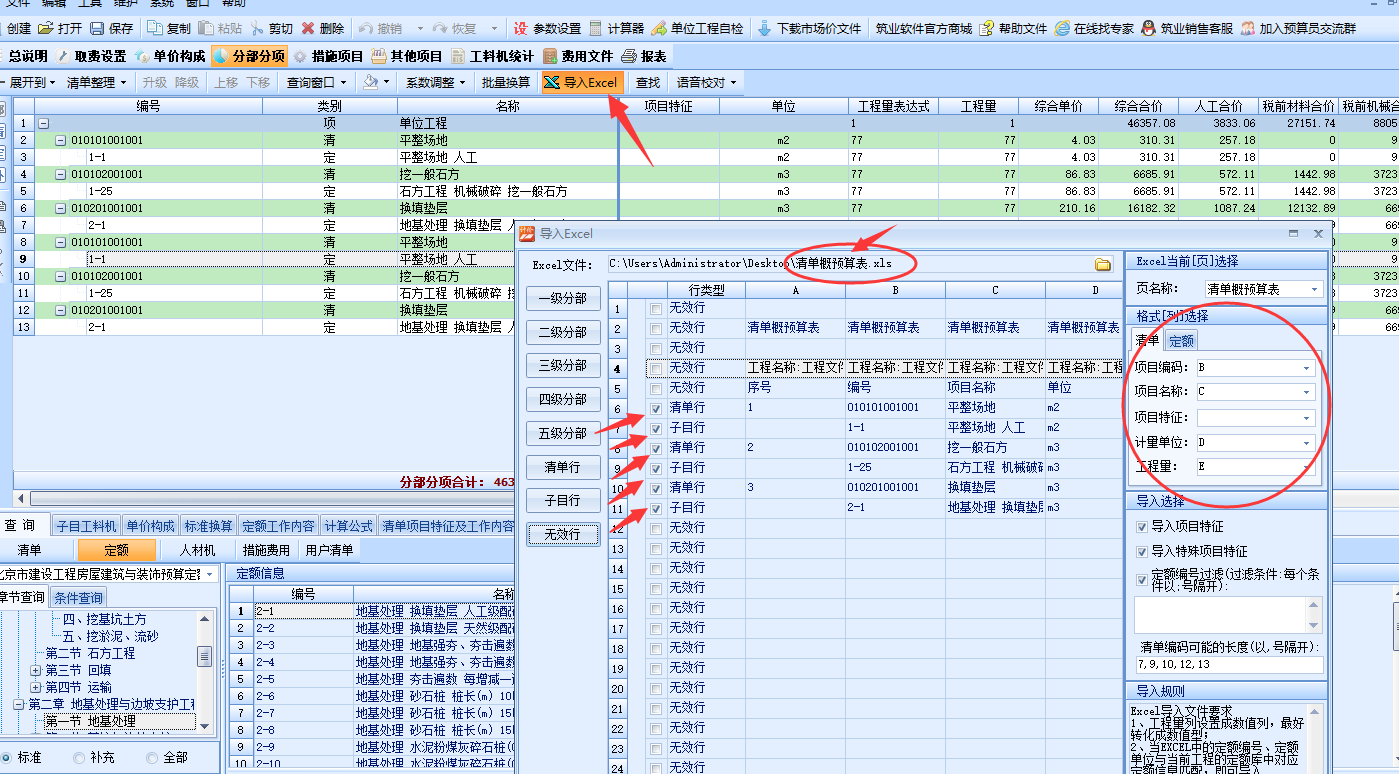Click the 剪切 (cut) scissors icon
The width and height of the screenshot is (1399, 774).
pyautogui.click(x=258, y=28)
